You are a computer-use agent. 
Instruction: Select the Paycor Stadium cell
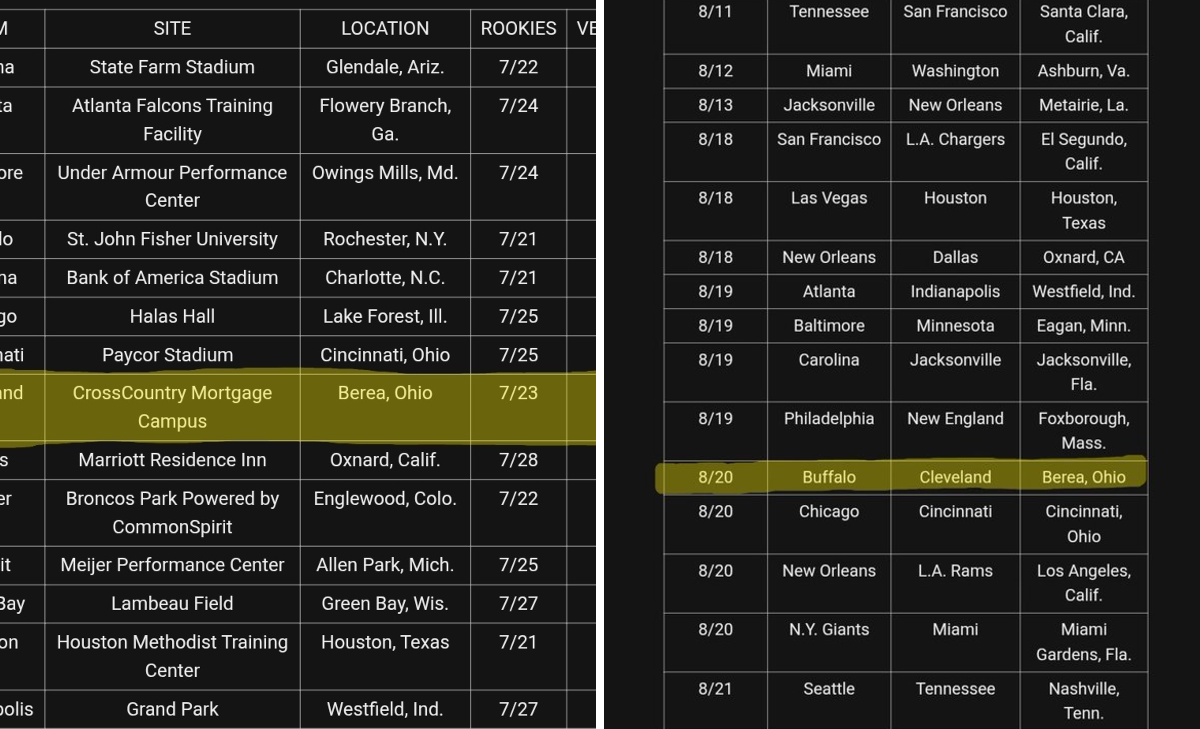point(172,355)
